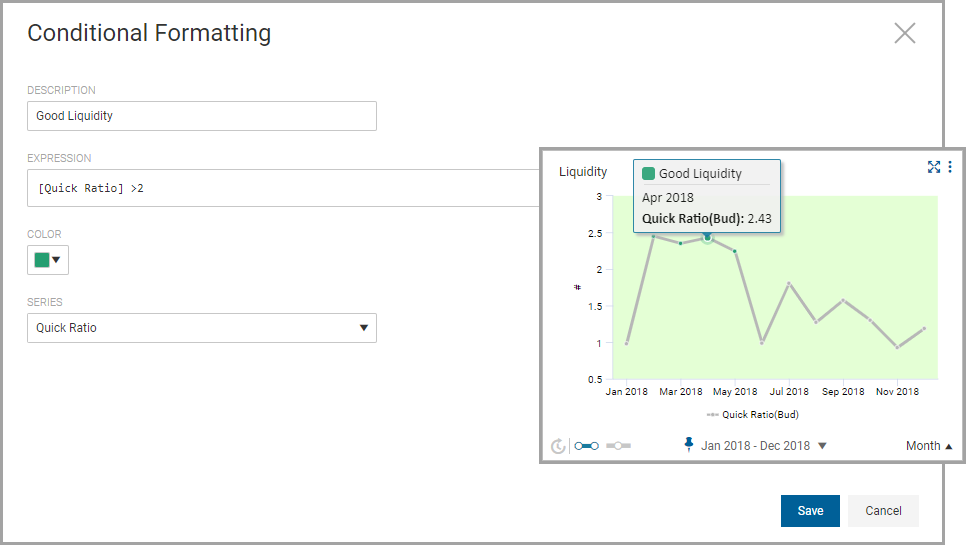The image size is (967, 545).
Task: Edit the Good Liquidity description field
Action: pos(202,116)
